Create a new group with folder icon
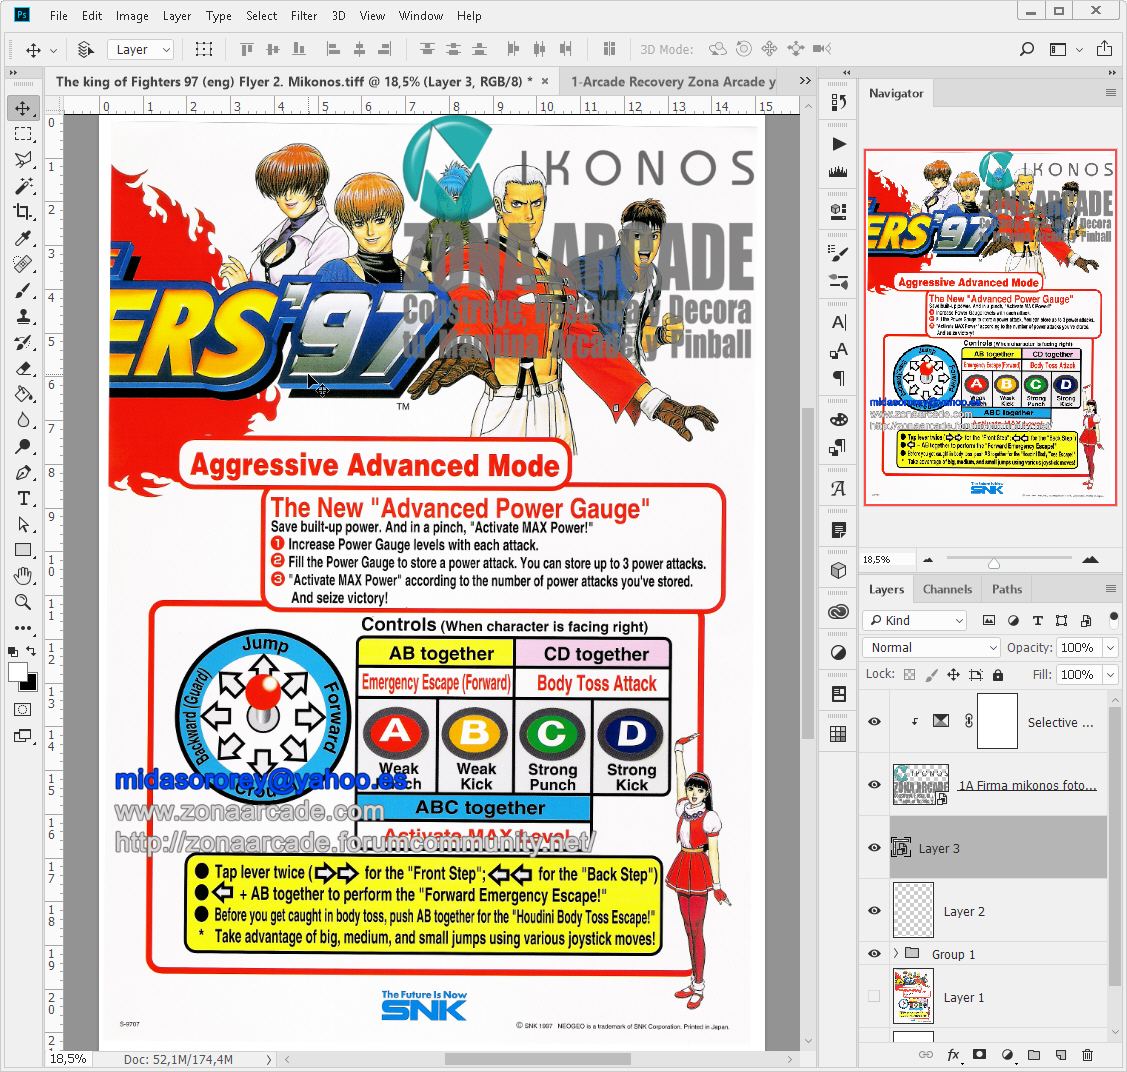 pyautogui.click(x=1033, y=1055)
